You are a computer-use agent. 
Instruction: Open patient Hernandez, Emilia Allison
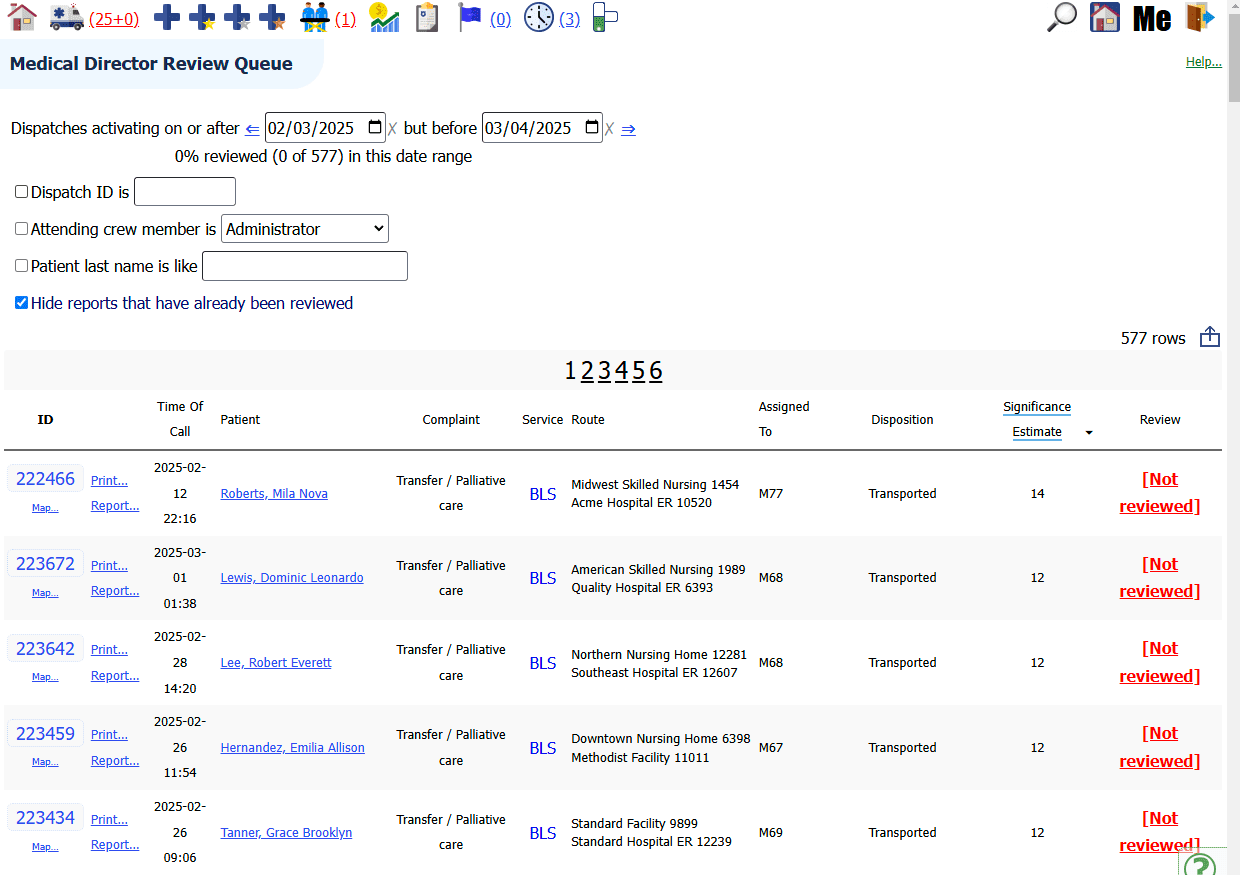(x=293, y=748)
